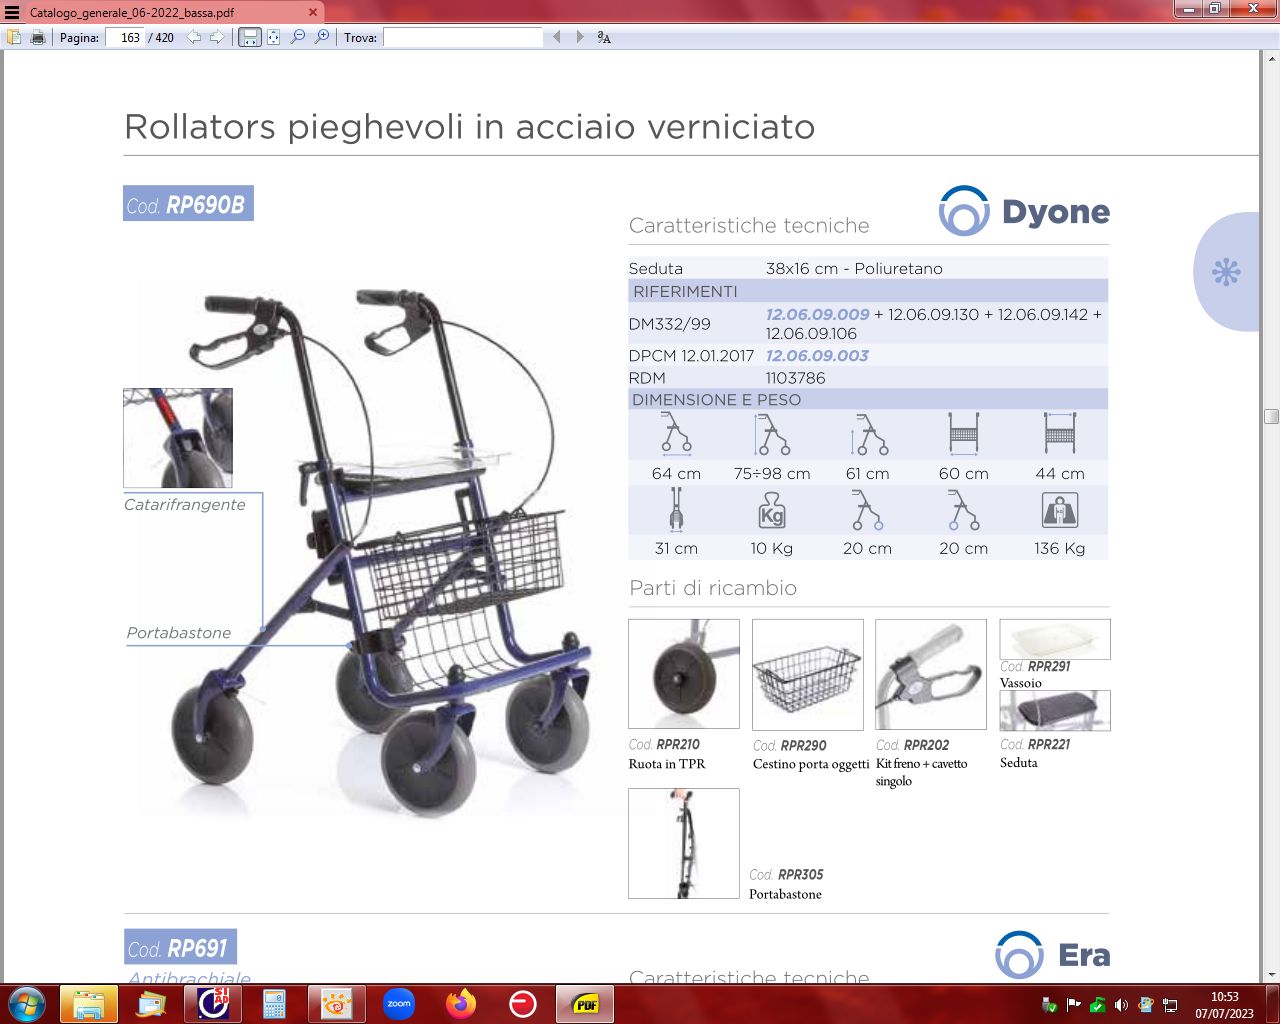Click the Trova search input field
Image resolution: width=1280 pixels, height=1024 pixels.
[462, 37]
